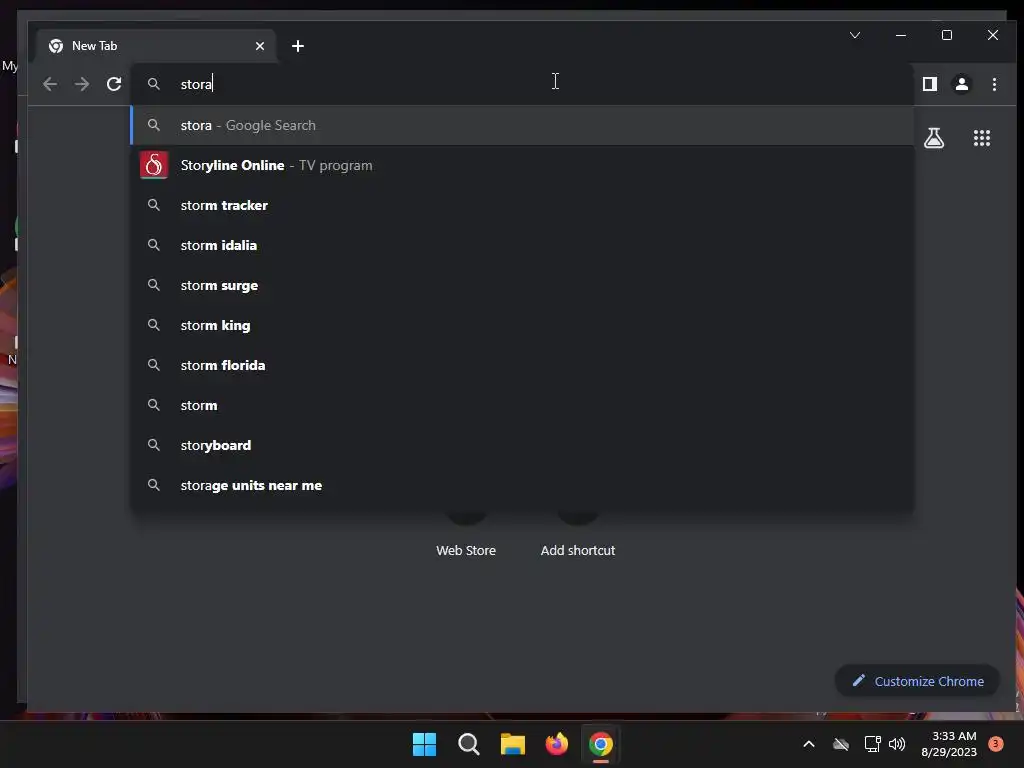
Task: Open the notification badge showing 3
Action: pyautogui.click(x=996, y=744)
